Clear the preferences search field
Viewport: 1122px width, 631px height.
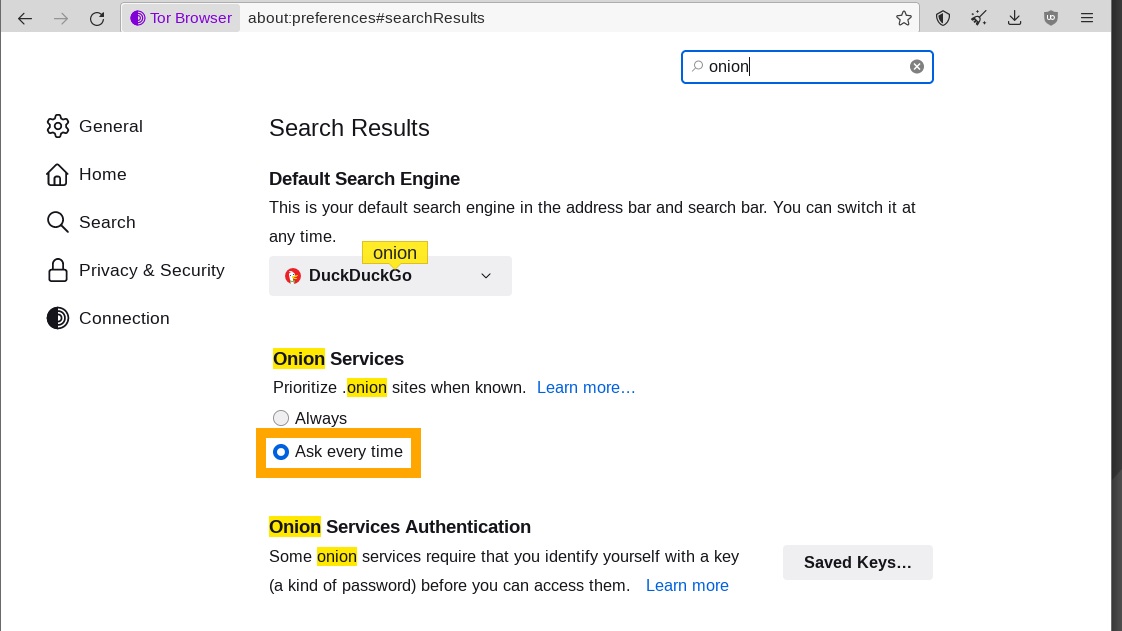point(916,67)
